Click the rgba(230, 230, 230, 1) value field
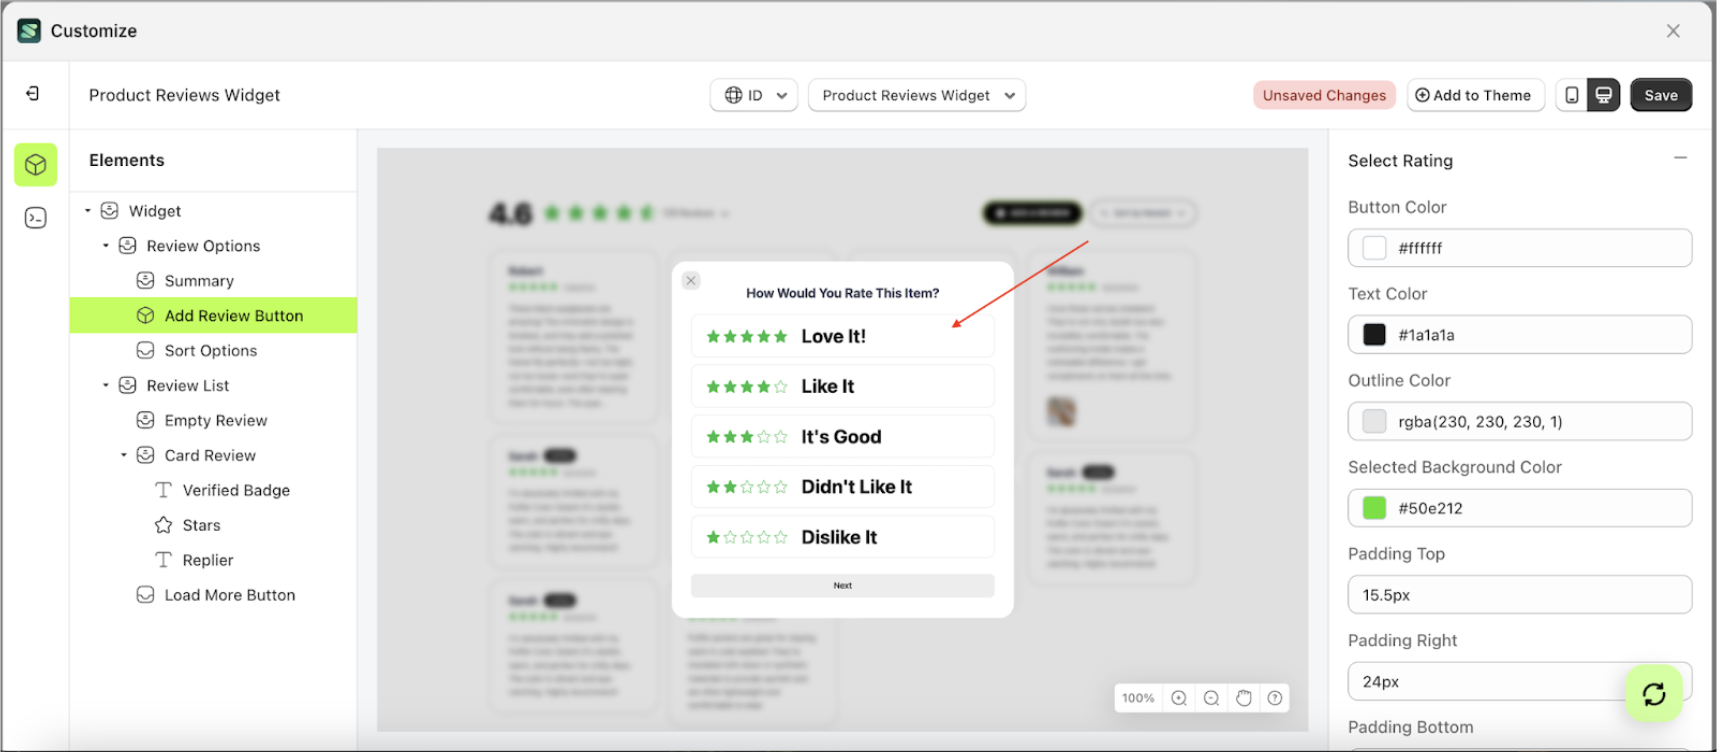Viewport: 1722px width, 752px height. point(1520,421)
